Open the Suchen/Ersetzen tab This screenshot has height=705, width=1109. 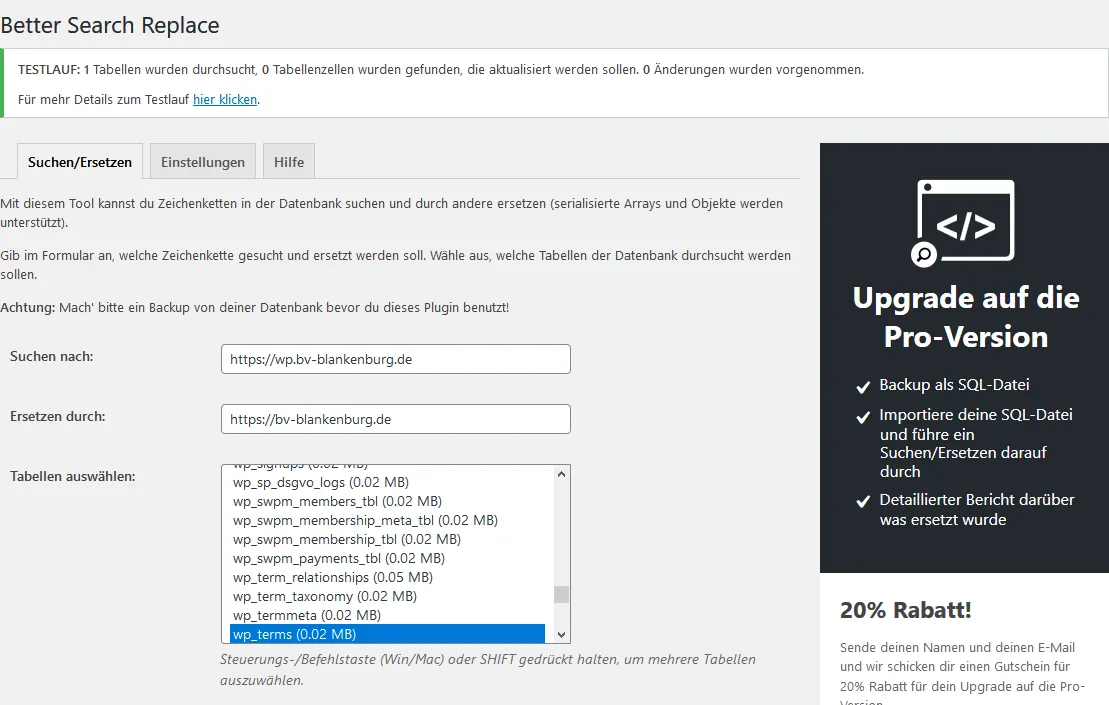point(80,162)
